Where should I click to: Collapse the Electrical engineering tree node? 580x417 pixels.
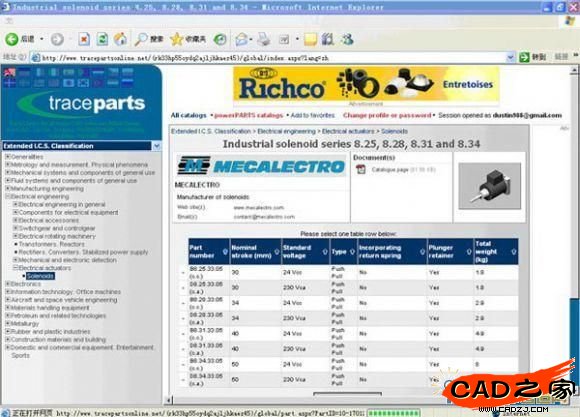click(7, 196)
